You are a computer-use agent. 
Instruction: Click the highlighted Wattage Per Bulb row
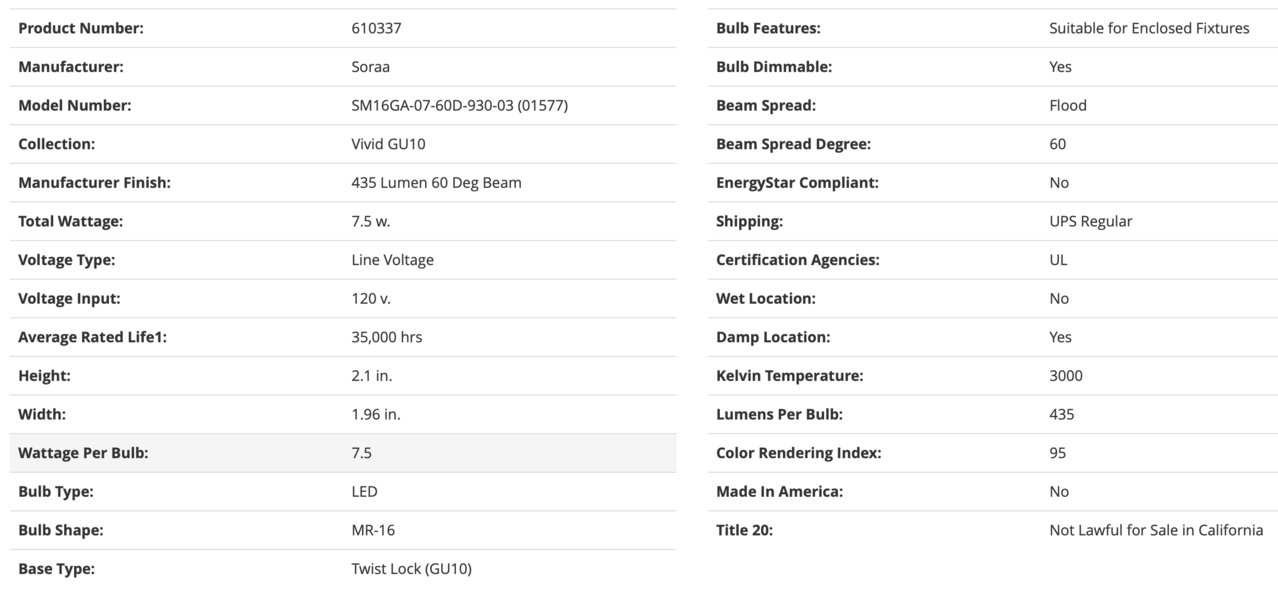pos(343,453)
